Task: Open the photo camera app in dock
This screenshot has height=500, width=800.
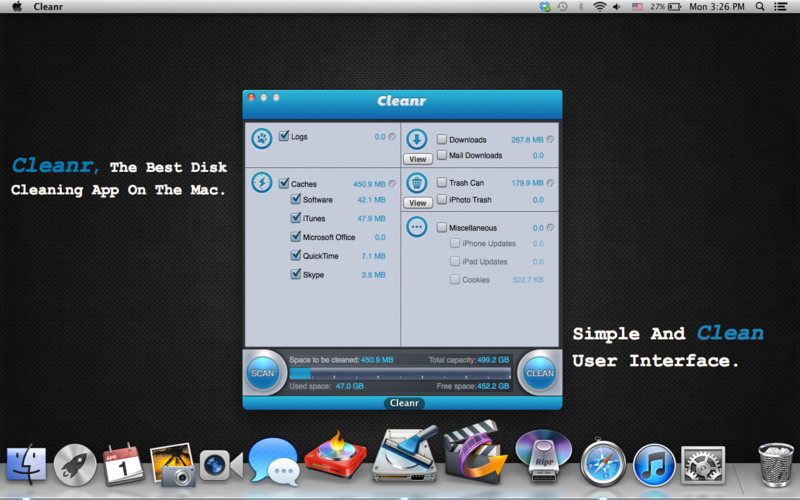Action: [172, 465]
